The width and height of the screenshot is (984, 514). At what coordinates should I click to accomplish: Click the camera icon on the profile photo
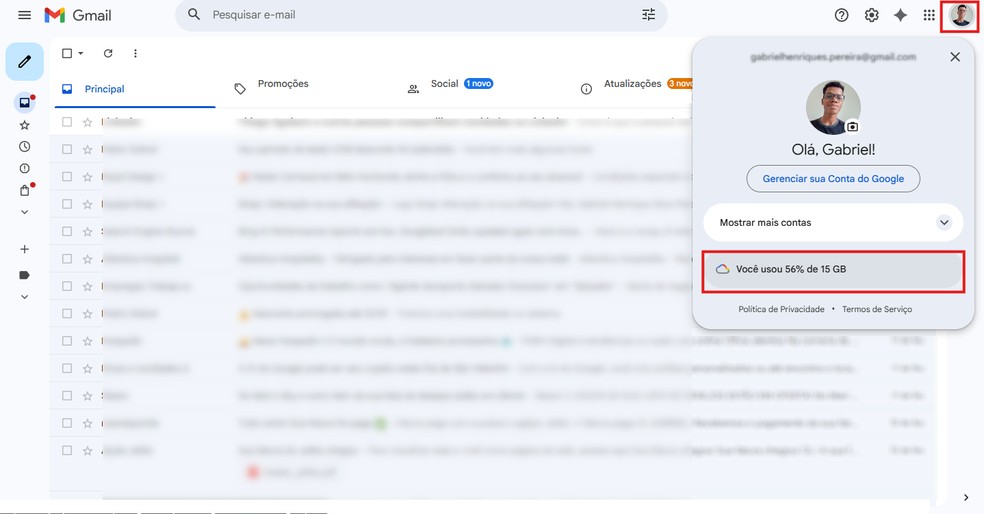click(852, 127)
